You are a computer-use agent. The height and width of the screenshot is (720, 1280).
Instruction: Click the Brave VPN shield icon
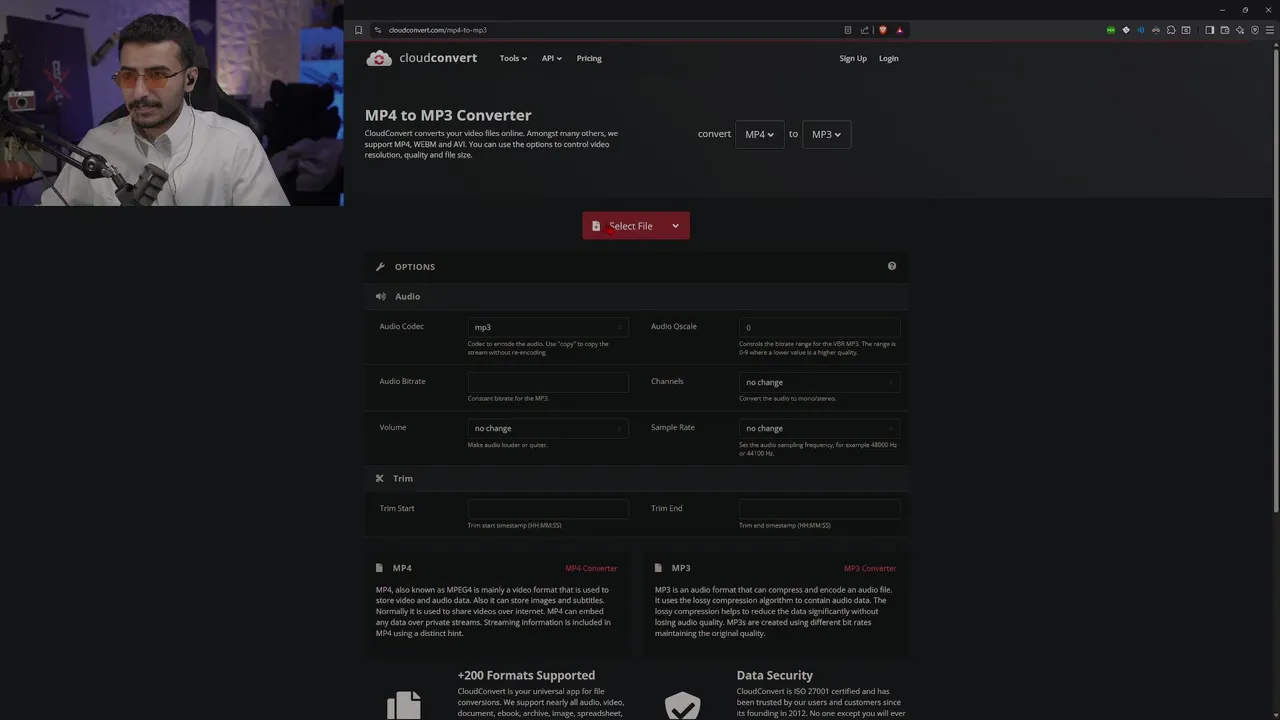point(1255,30)
